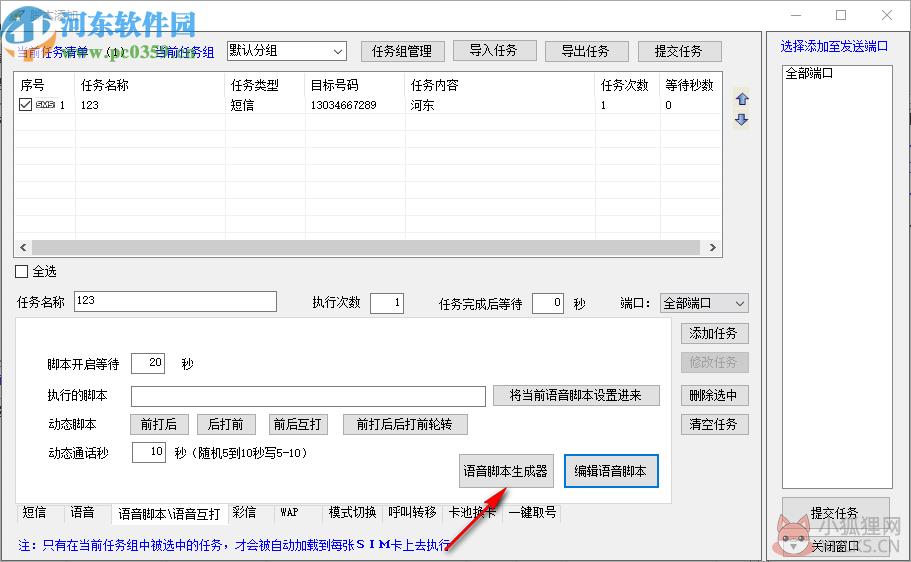Select the 语音脚本\语音互打 tab

pyautogui.click(x=169, y=514)
